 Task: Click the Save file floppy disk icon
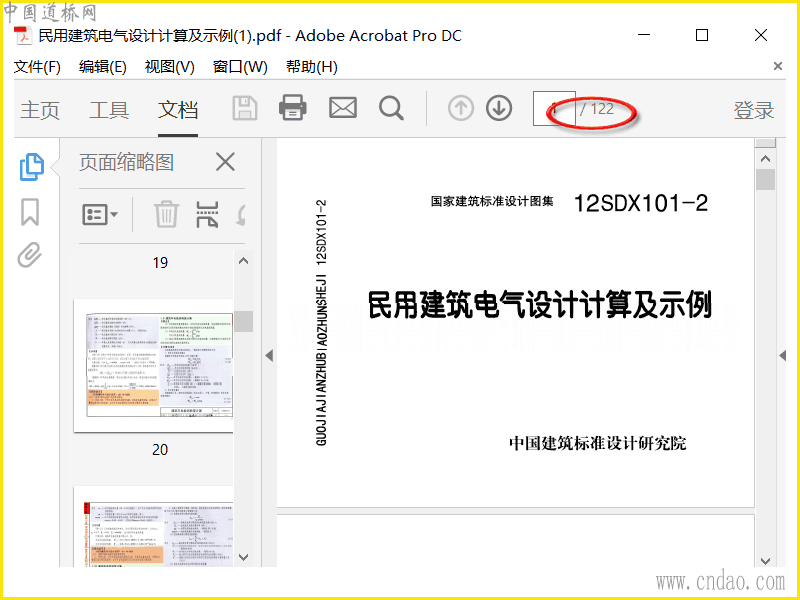point(245,108)
